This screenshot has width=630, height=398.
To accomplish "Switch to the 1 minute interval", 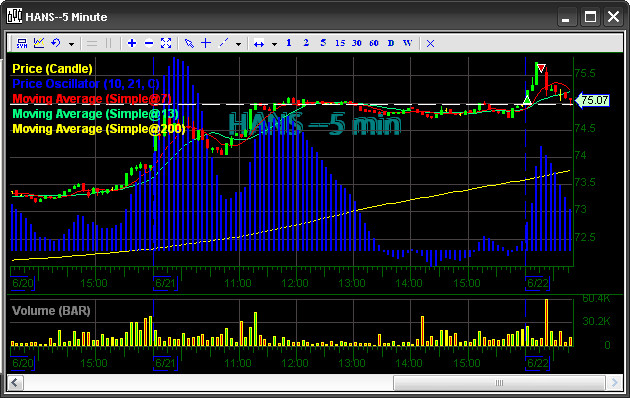I will (x=289, y=43).
